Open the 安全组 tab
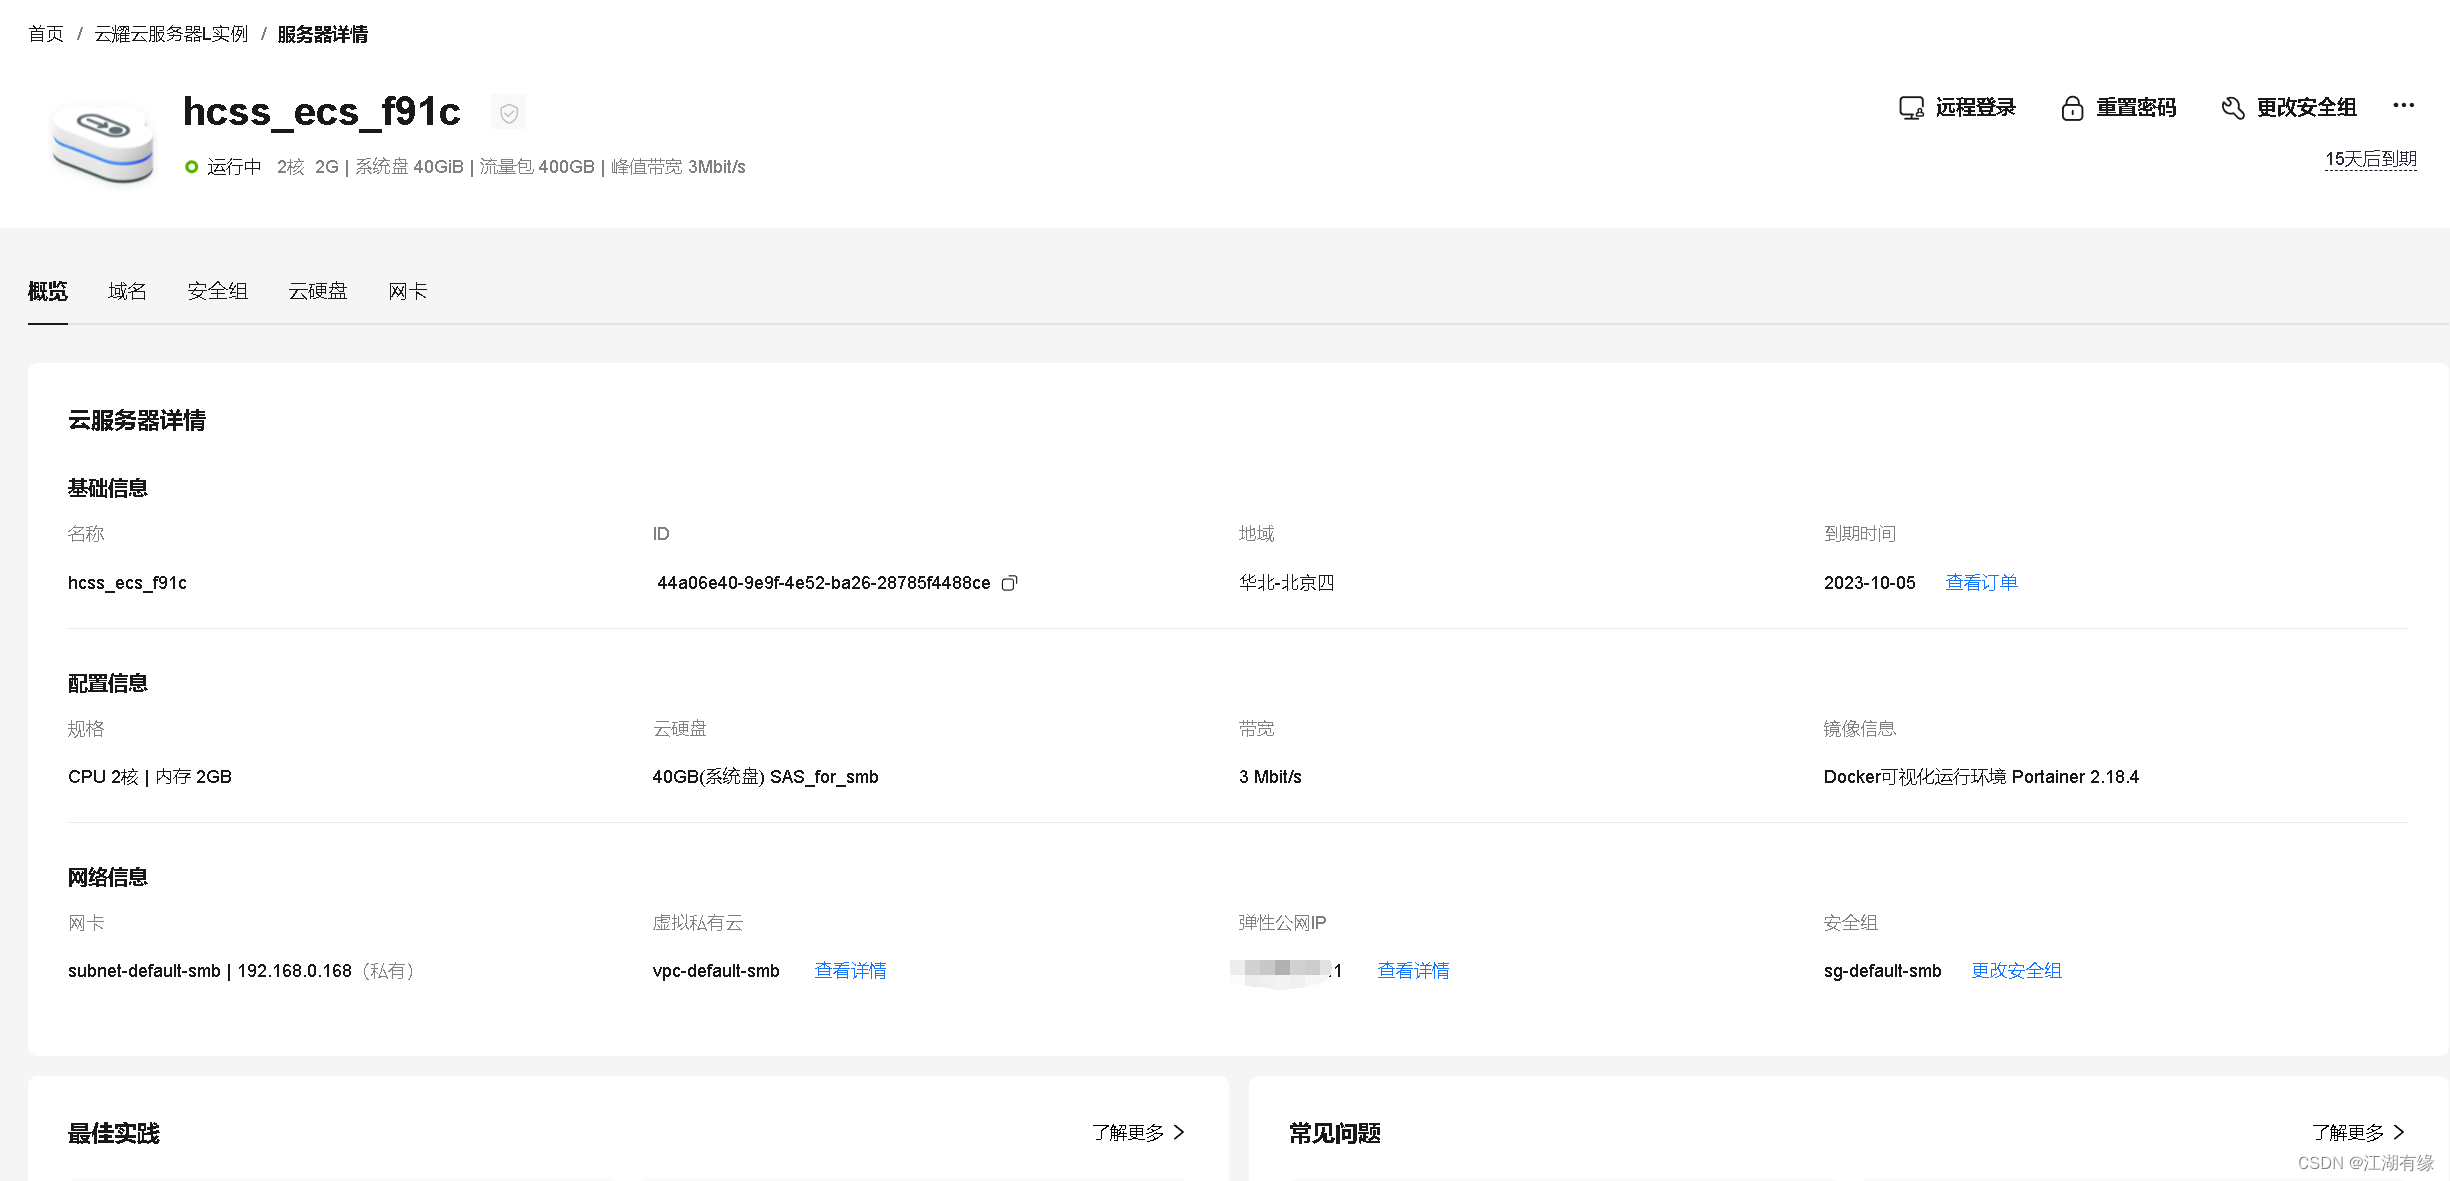Viewport: 2450px width, 1181px height. 217,291
